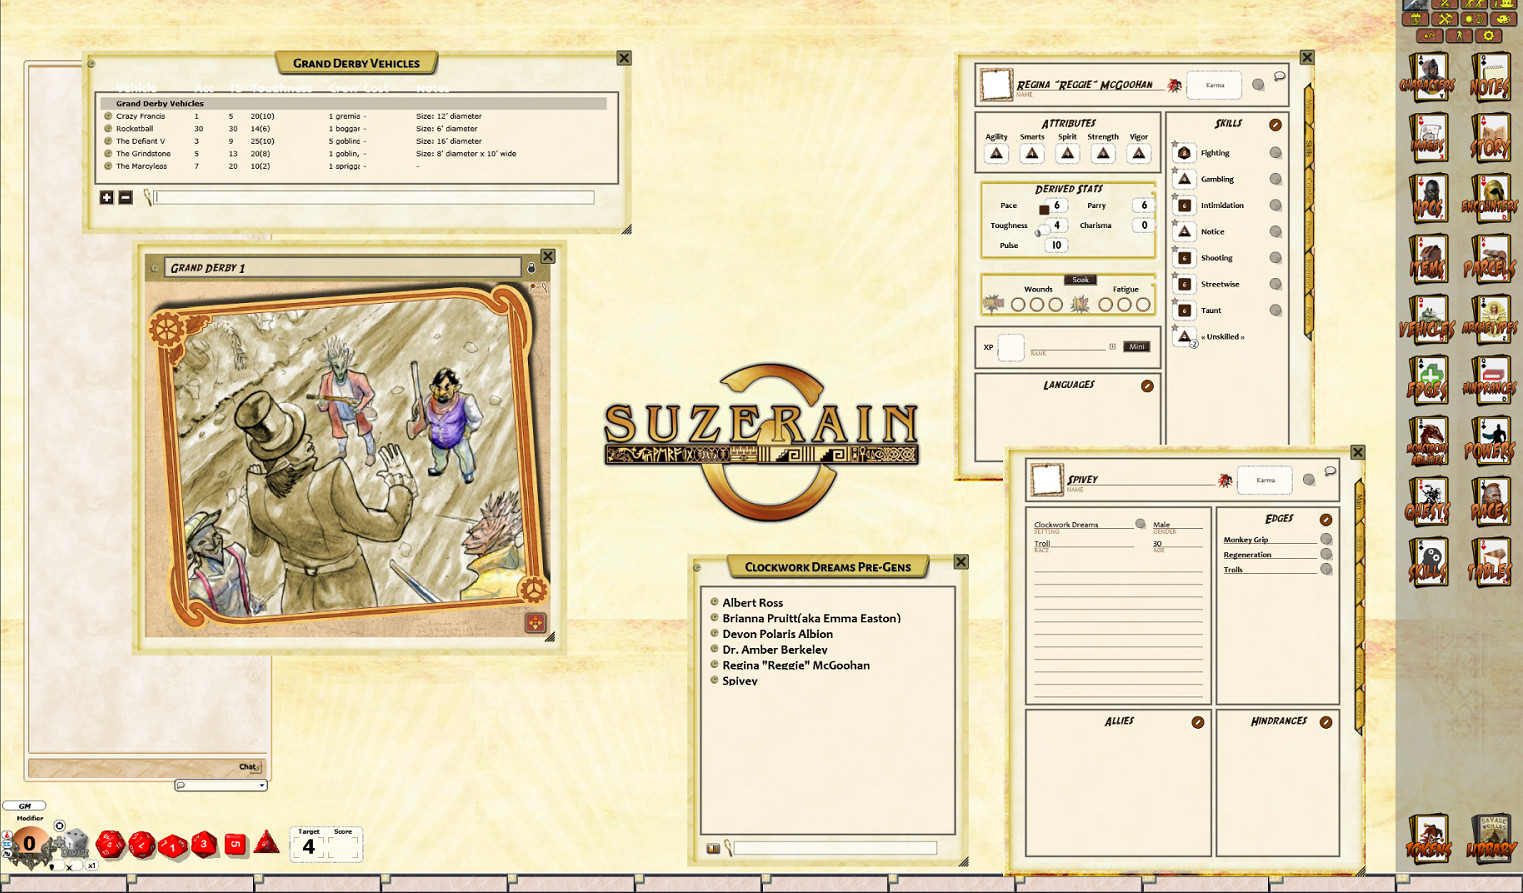Click the Mini button beside XP
The width and height of the screenshot is (1523, 893).
click(1136, 347)
